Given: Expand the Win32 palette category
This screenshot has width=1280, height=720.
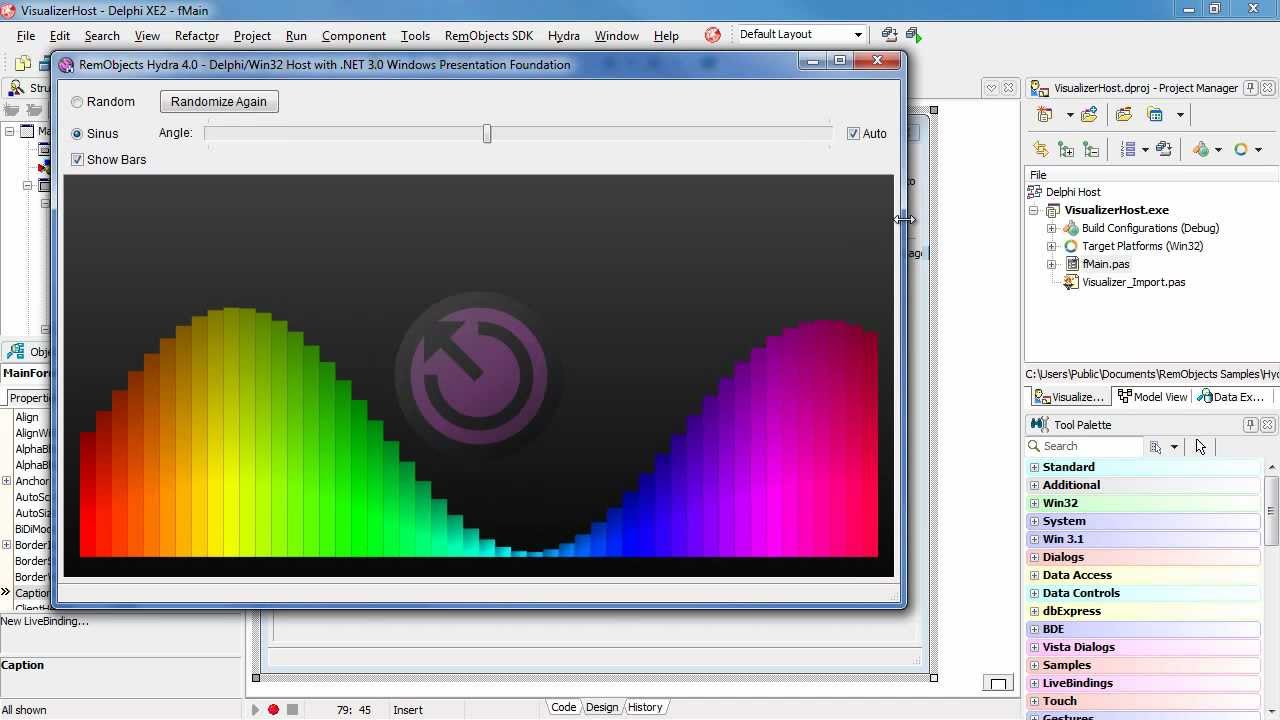Looking at the screenshot, I should coord(1035,503).
